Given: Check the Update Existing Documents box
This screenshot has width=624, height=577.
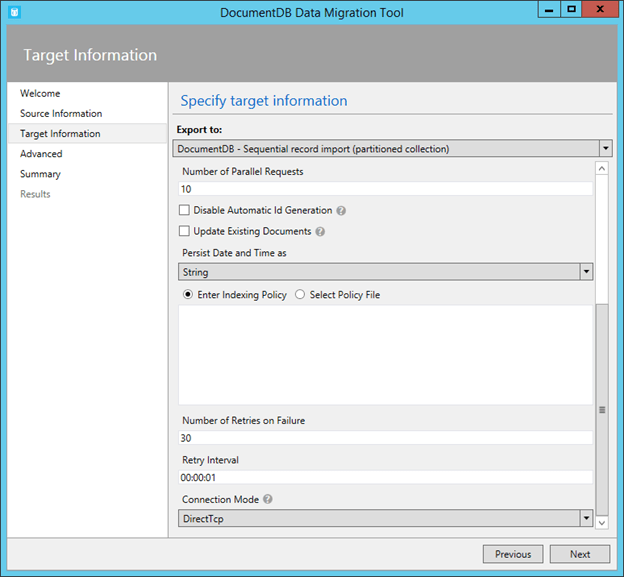Looking at the screenshot, I should coord(184,231).
